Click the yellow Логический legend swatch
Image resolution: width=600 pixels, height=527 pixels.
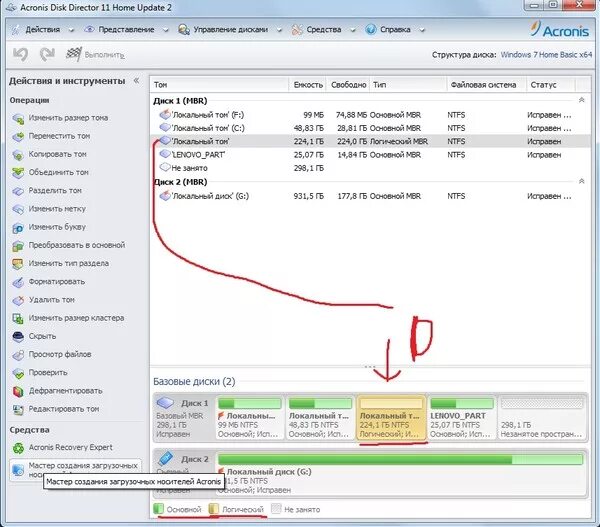click(214, 509)
